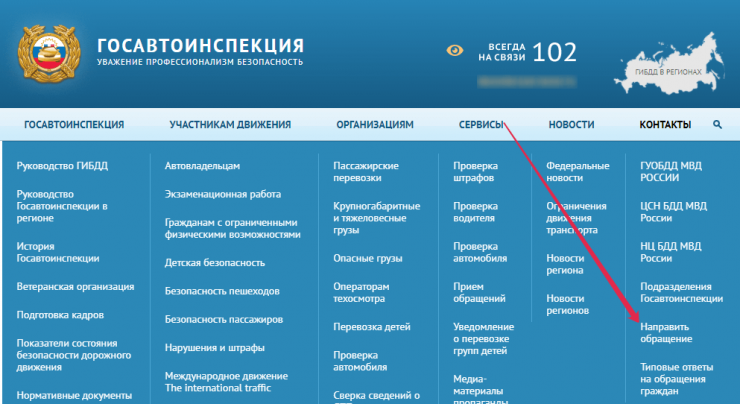Screen dimensions: 740x404
Task: Open Проверка штрафов service link
Action: (475, 172)
